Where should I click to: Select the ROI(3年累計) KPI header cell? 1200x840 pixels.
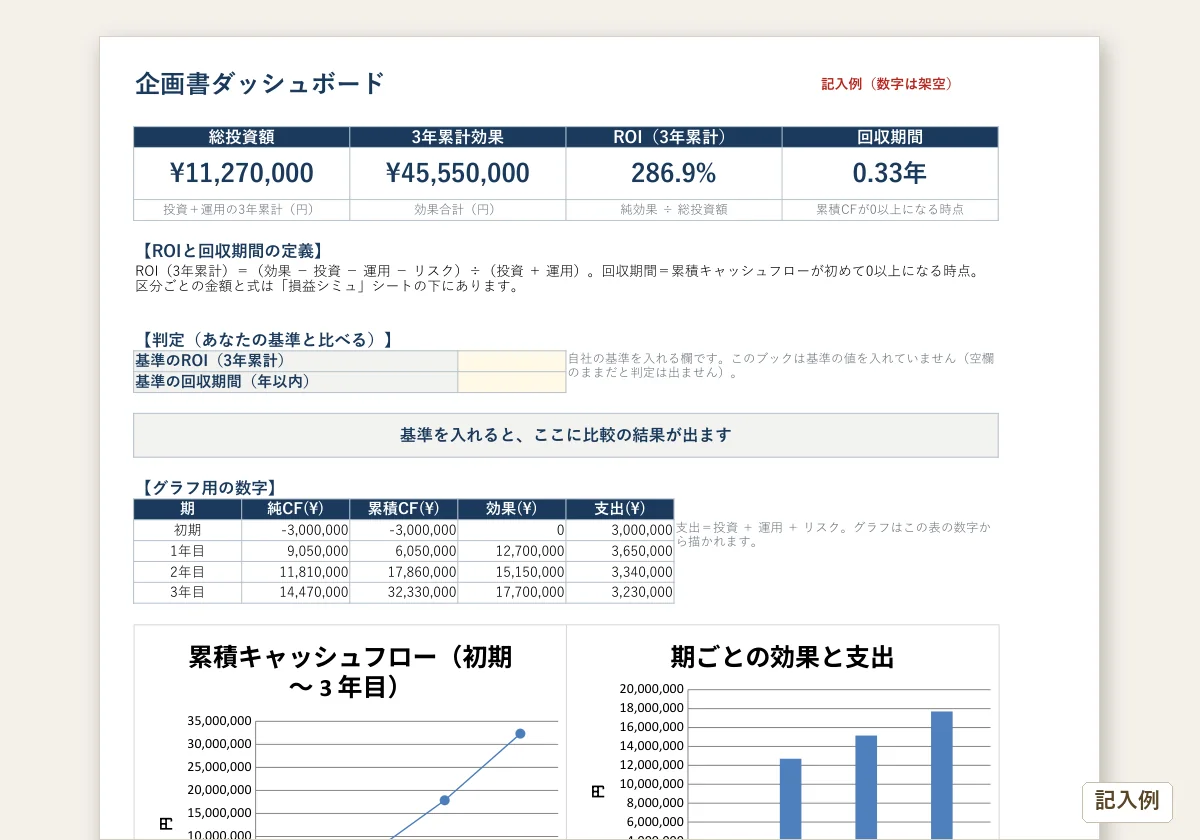[x=674, y=137]
